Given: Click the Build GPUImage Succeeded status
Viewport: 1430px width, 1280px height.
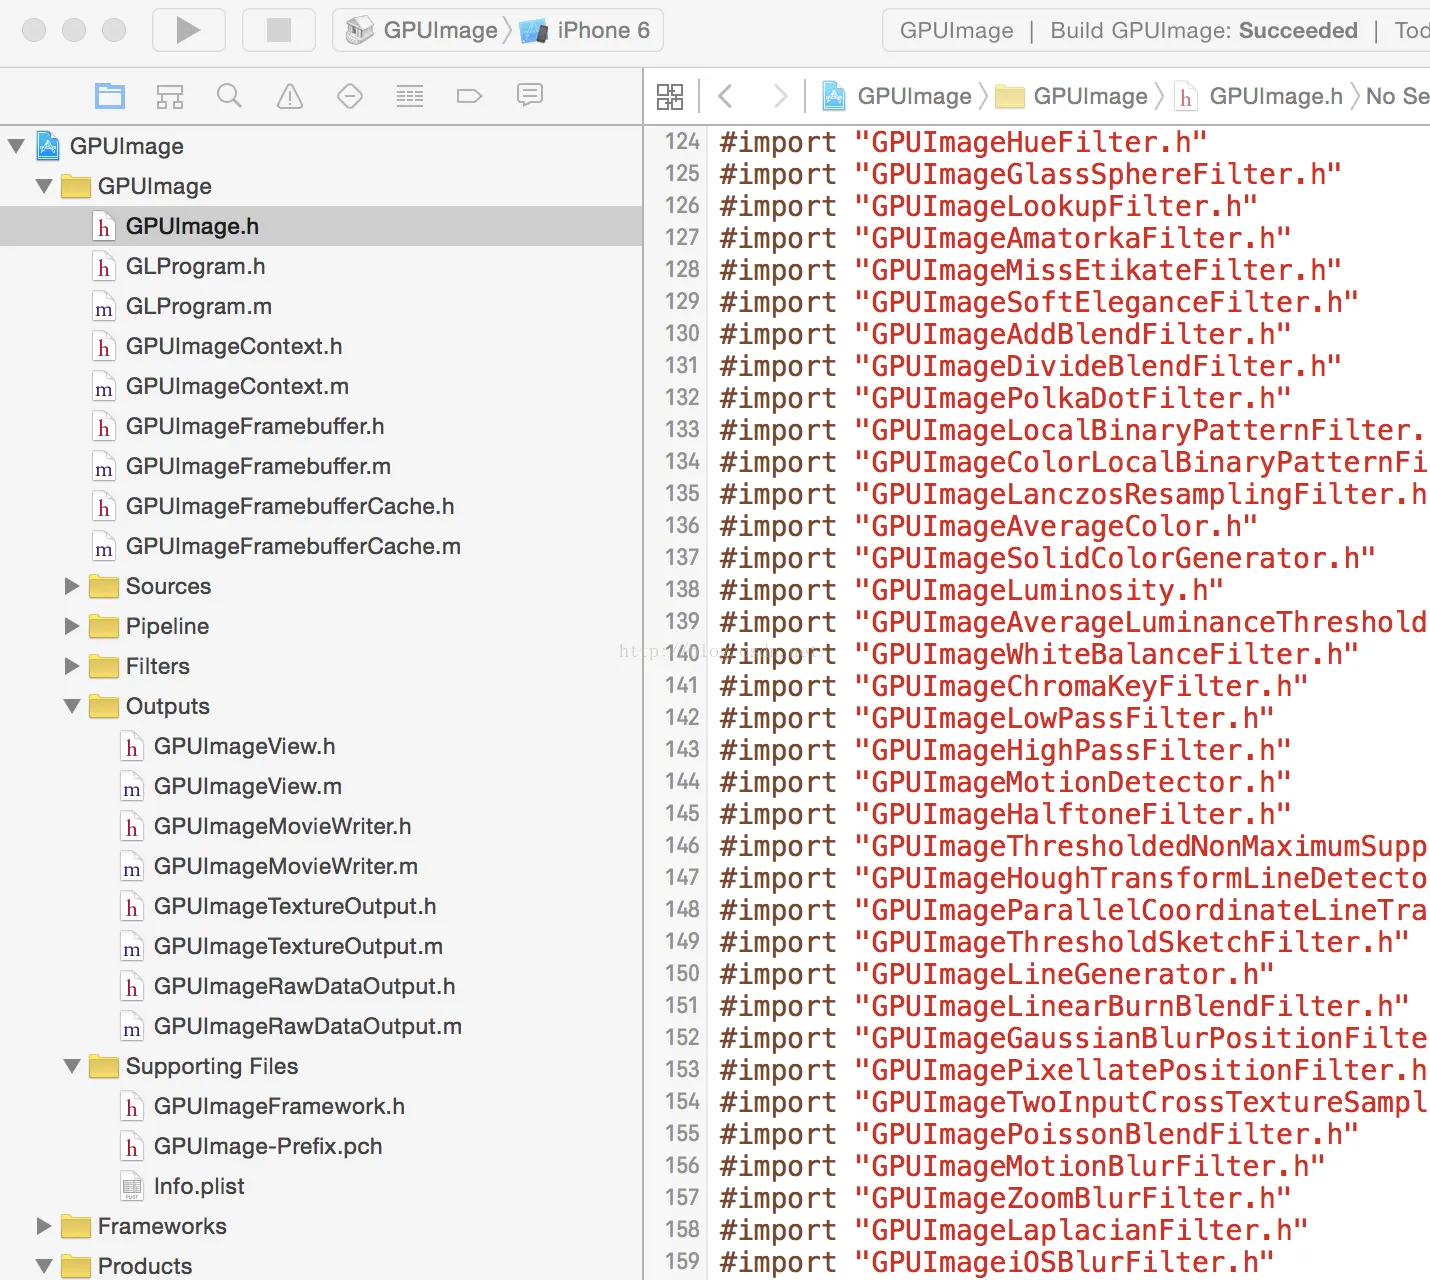Looking at the screenshot, I should (x=1204, y=30).
